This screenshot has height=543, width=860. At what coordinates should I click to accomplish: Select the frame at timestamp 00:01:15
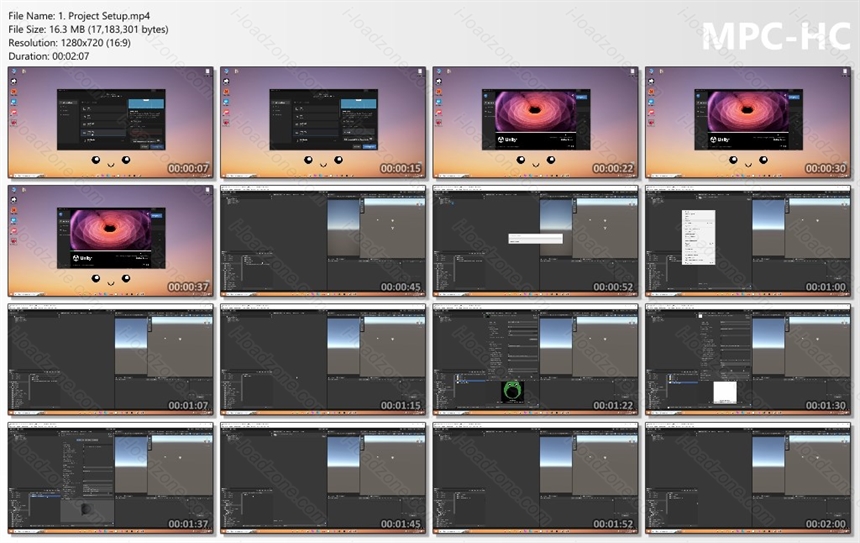click(323, 359)
